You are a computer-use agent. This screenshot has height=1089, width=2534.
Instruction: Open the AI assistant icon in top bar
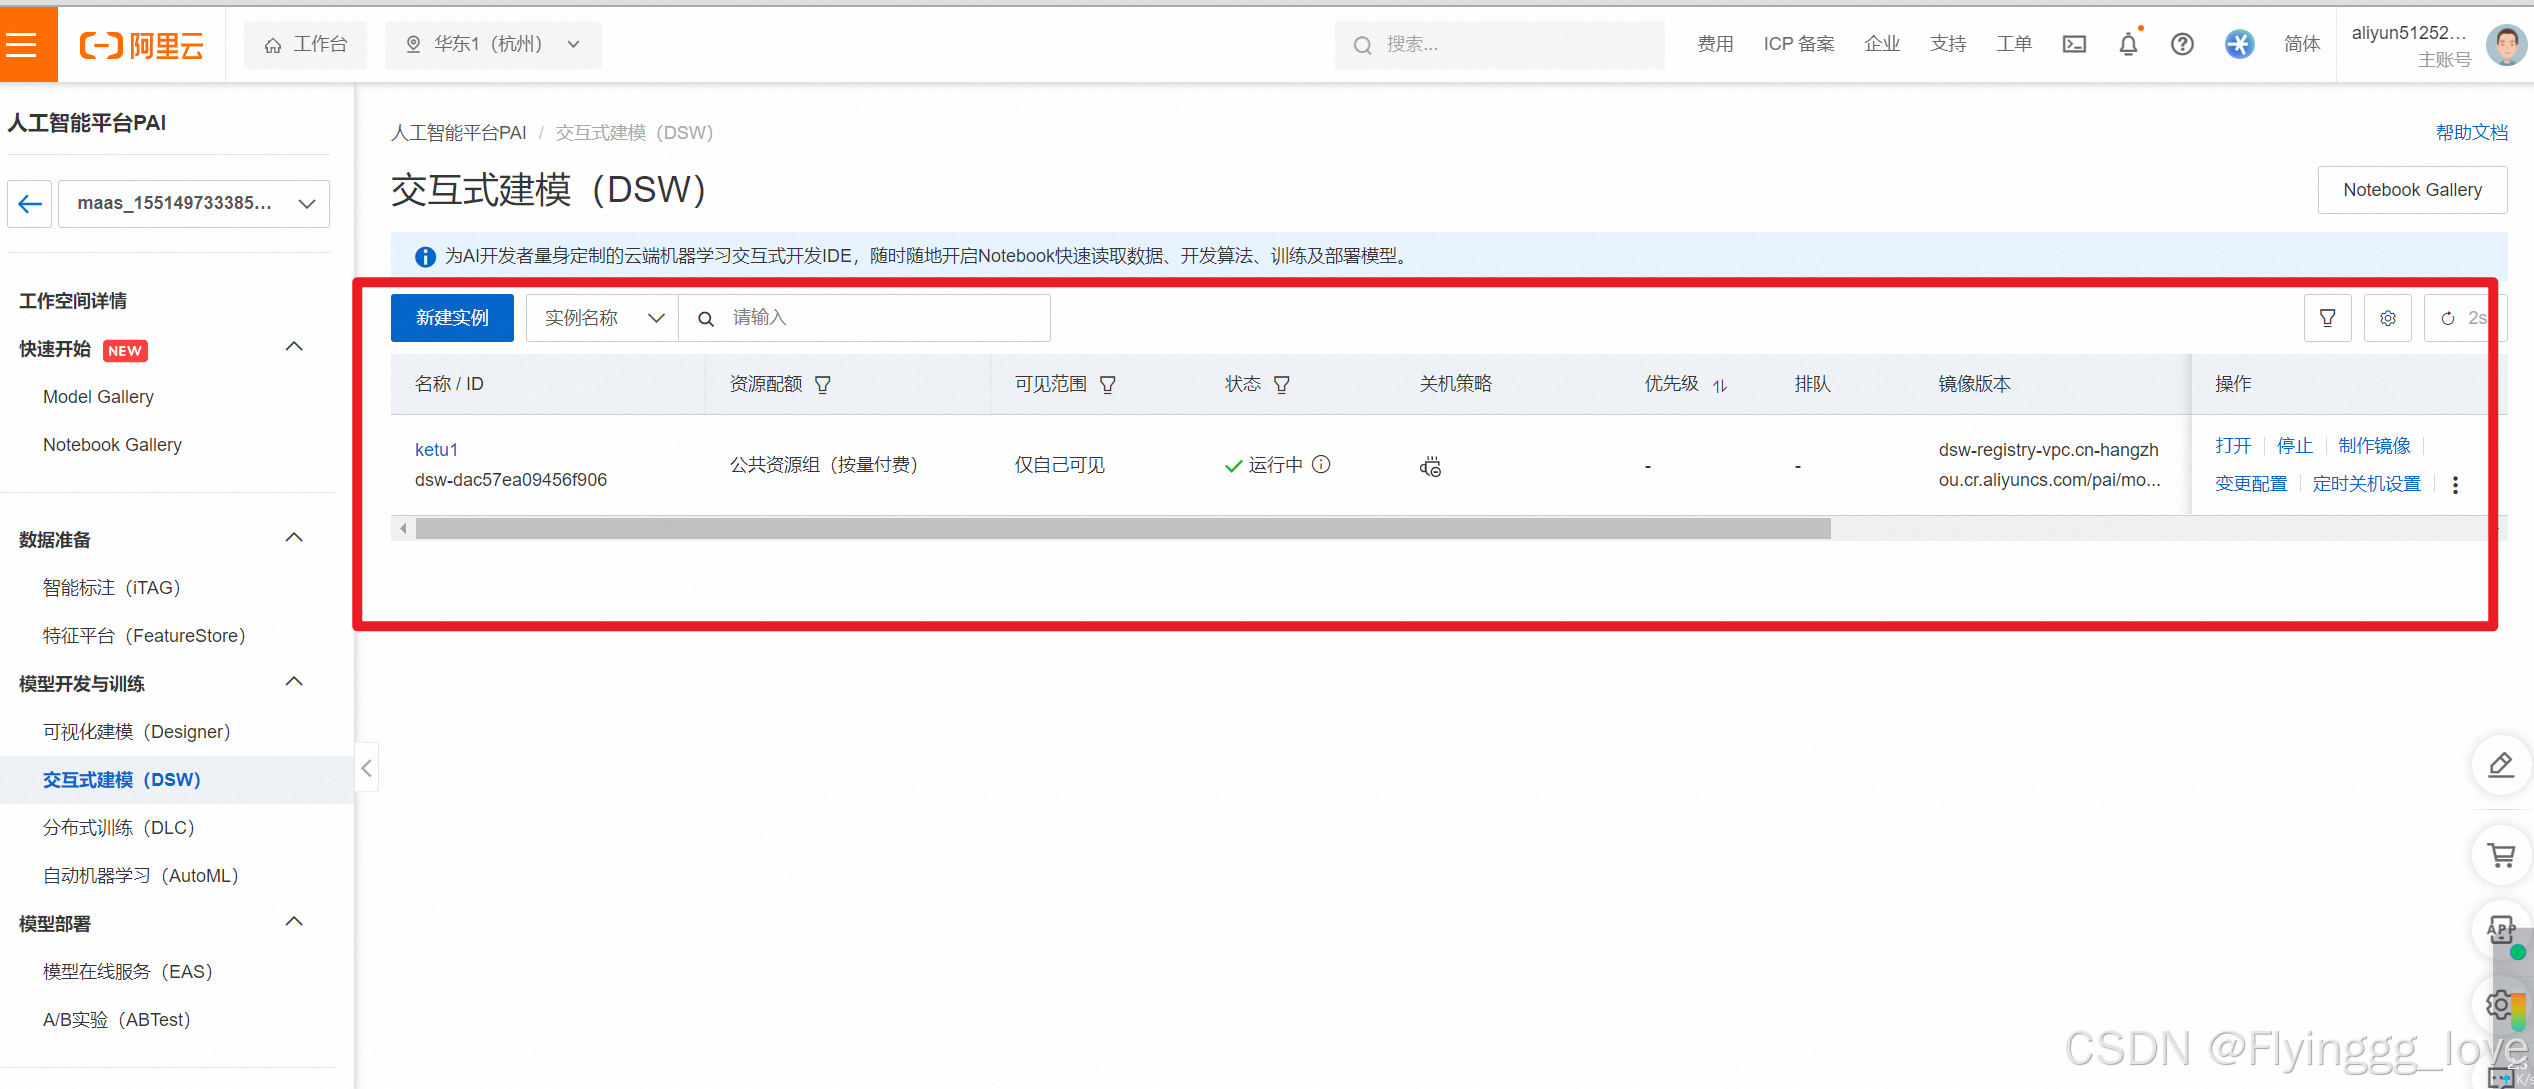click(2239, 44)
